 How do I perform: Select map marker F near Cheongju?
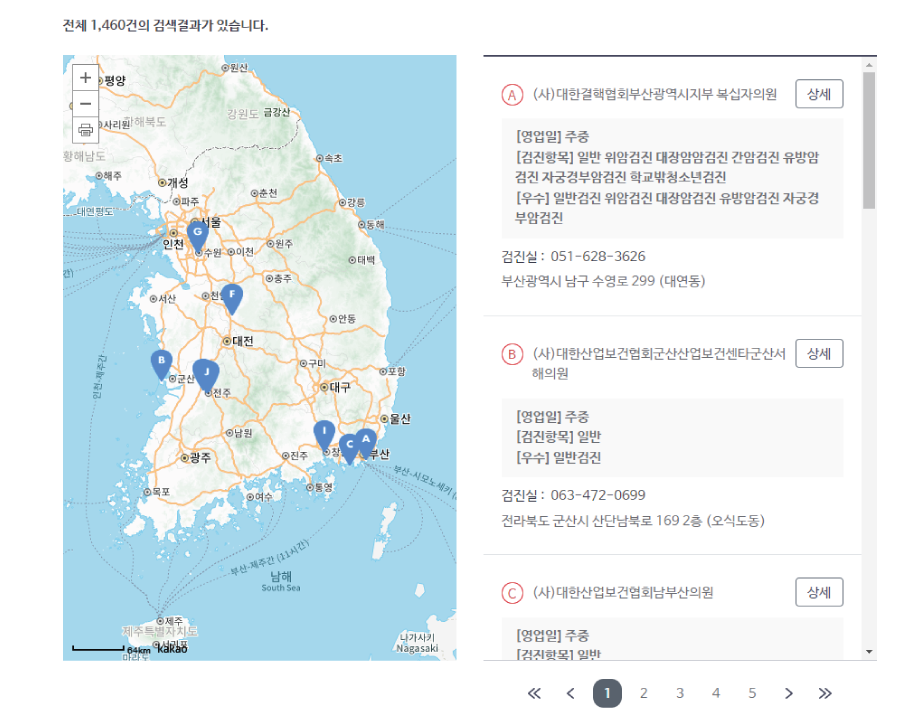pos(231,294)
